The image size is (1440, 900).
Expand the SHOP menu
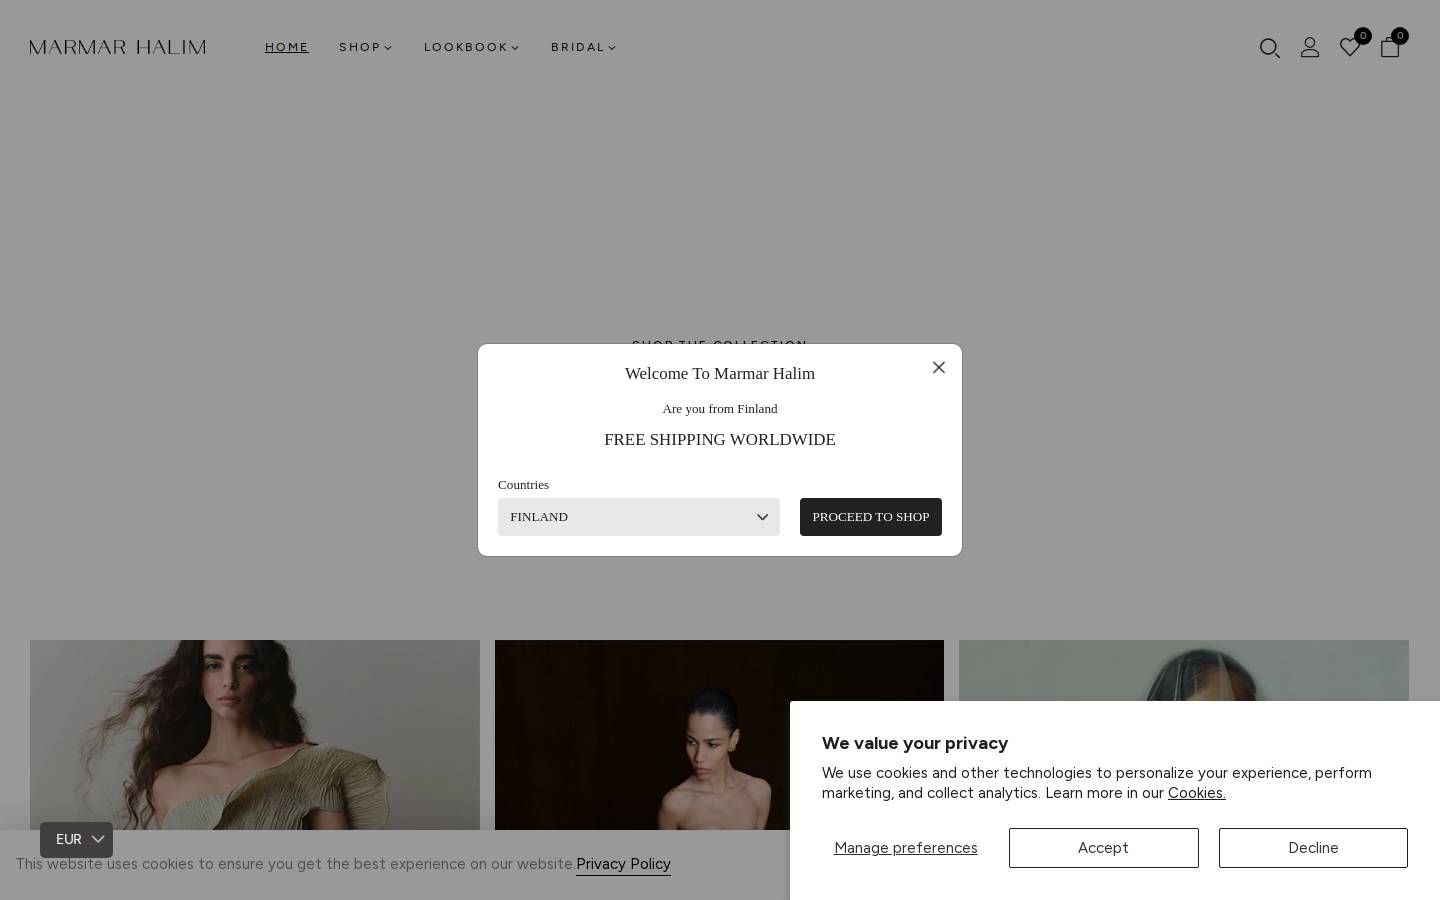click(366, 47)
